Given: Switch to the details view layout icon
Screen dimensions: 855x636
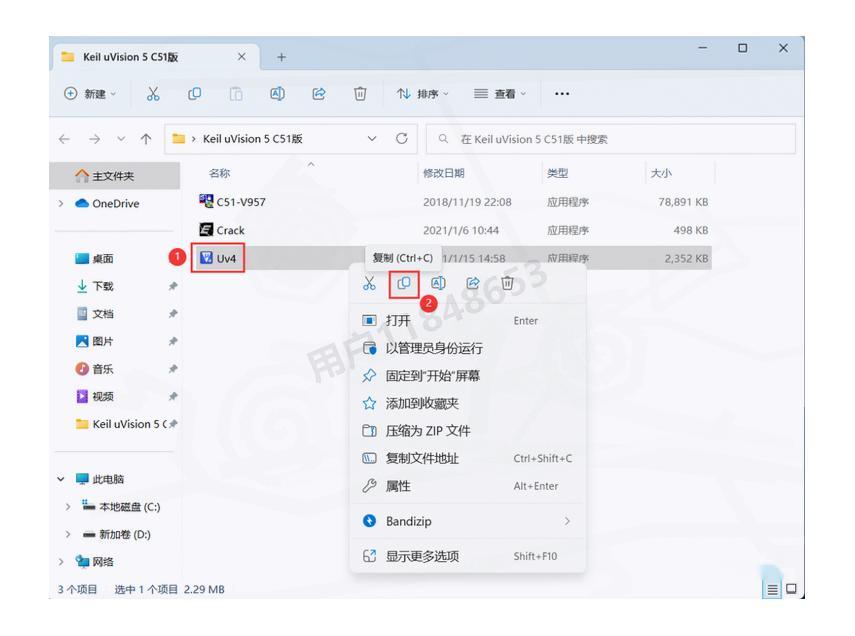Looking at the screenshot, I should coord(773,589).
